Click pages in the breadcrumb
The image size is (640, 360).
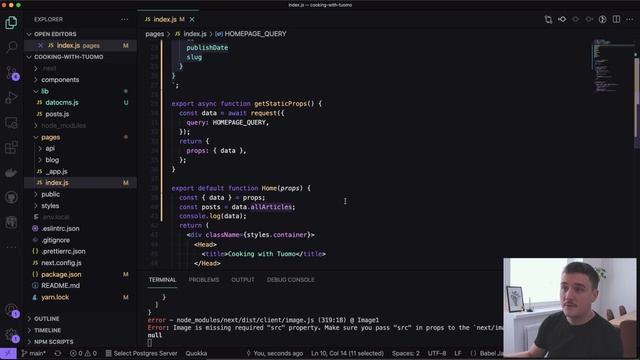pyautogui.click(x=155, y=34)
